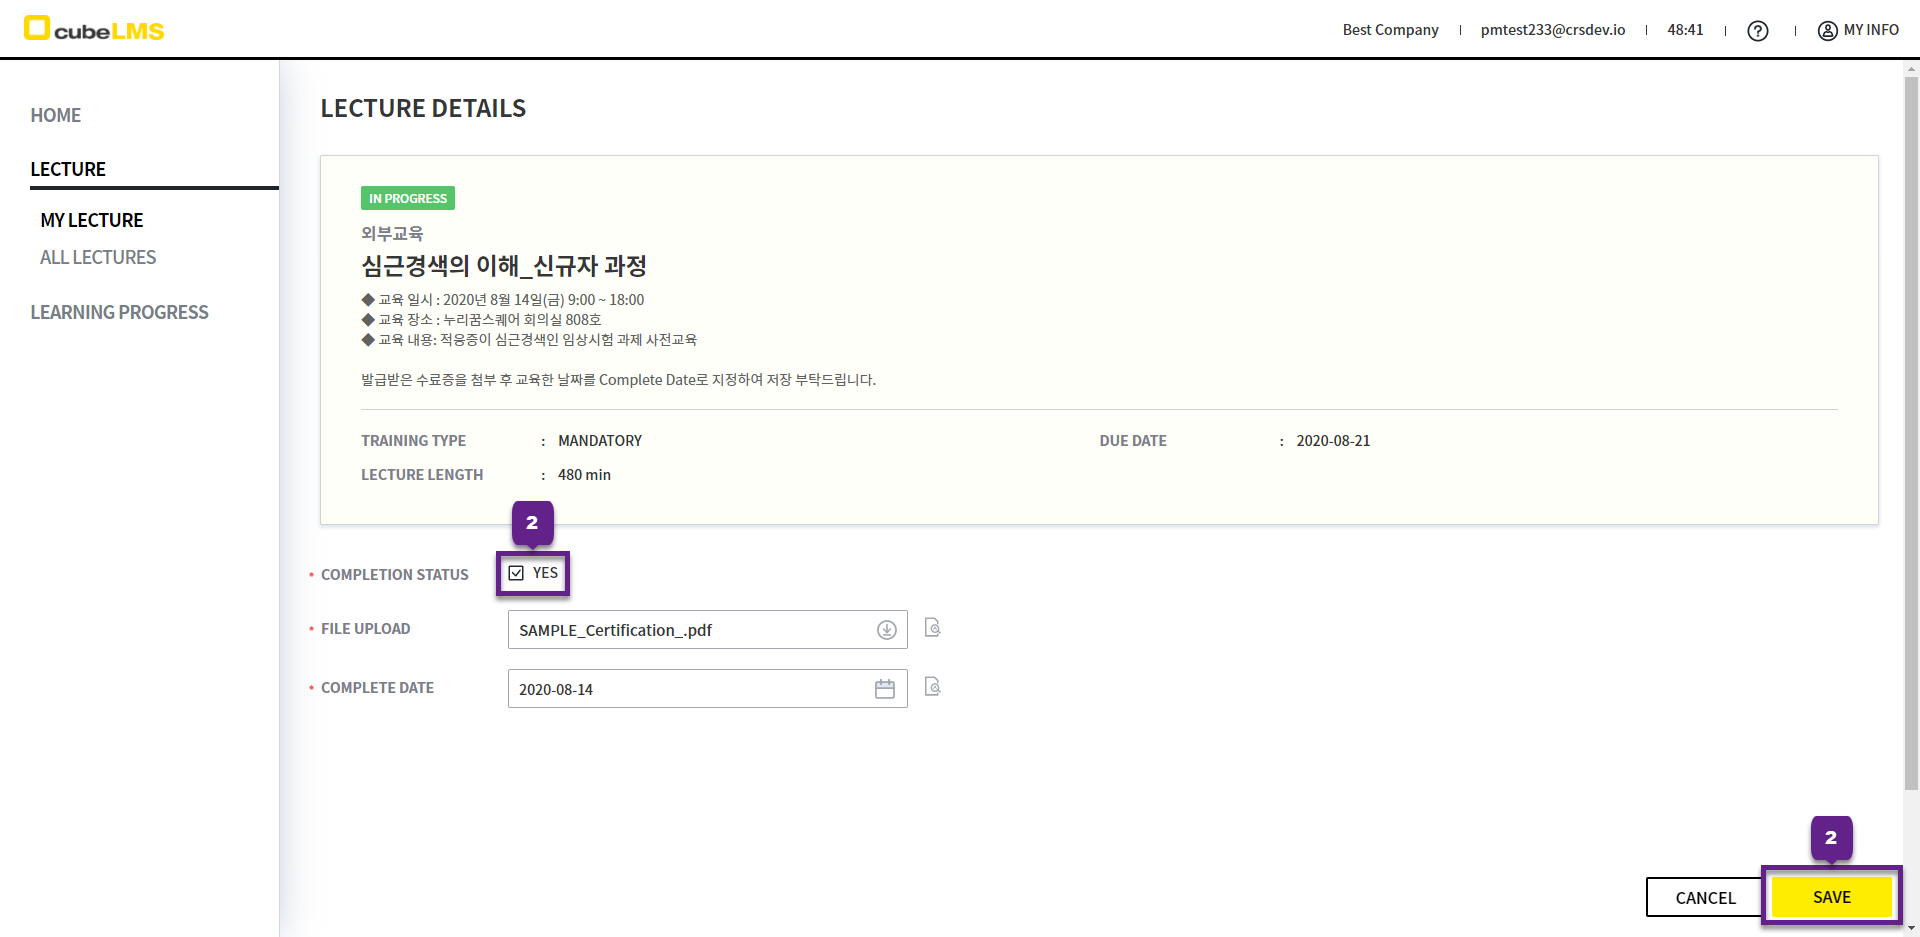Click the MY INFO user profile icon
The image size is (1920, 937).
point(1827,31)
